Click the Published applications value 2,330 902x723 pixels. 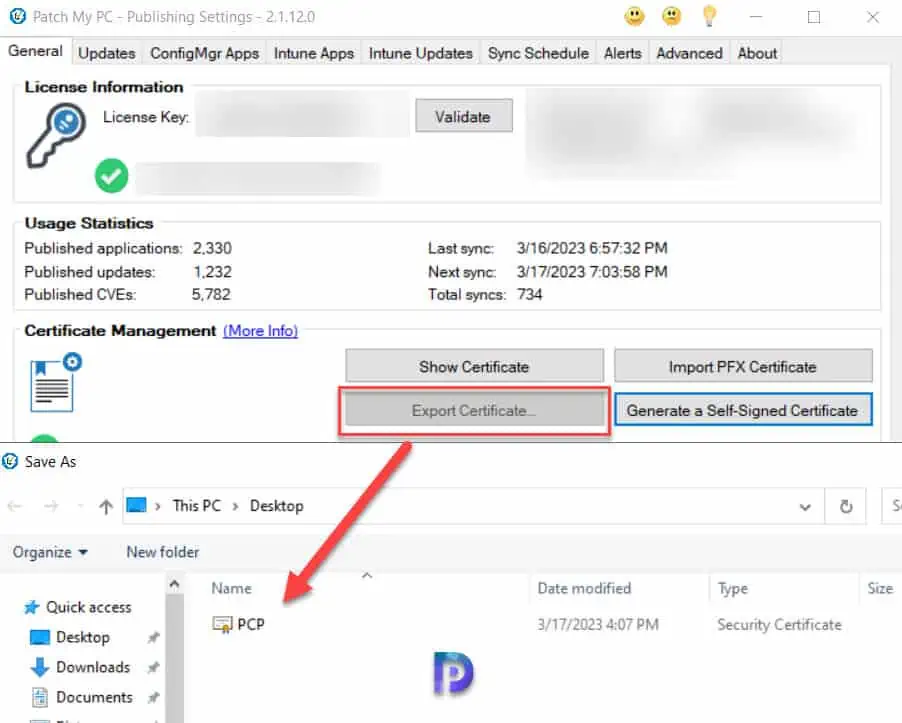coord(212,248)
